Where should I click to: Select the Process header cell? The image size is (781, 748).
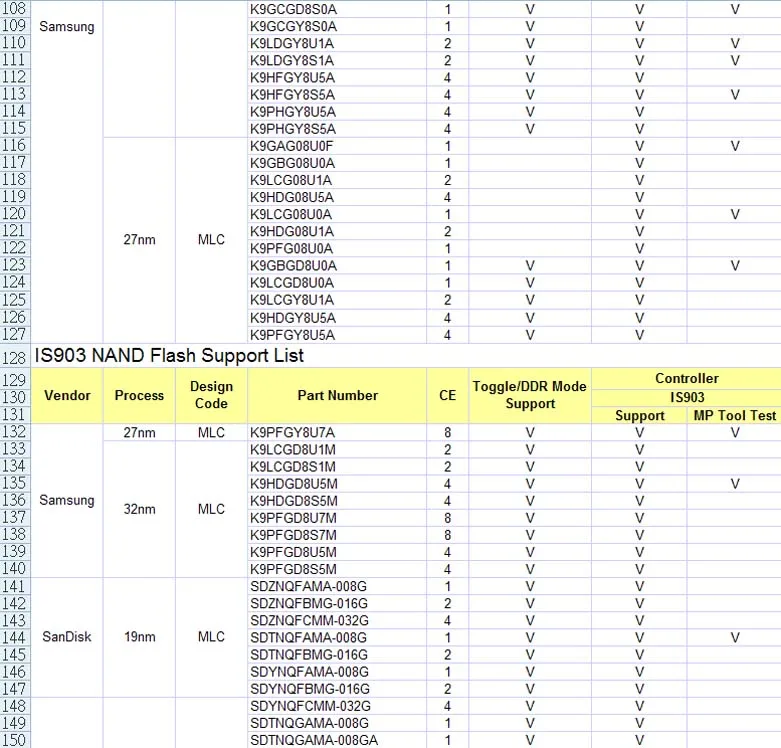point(139,395)
